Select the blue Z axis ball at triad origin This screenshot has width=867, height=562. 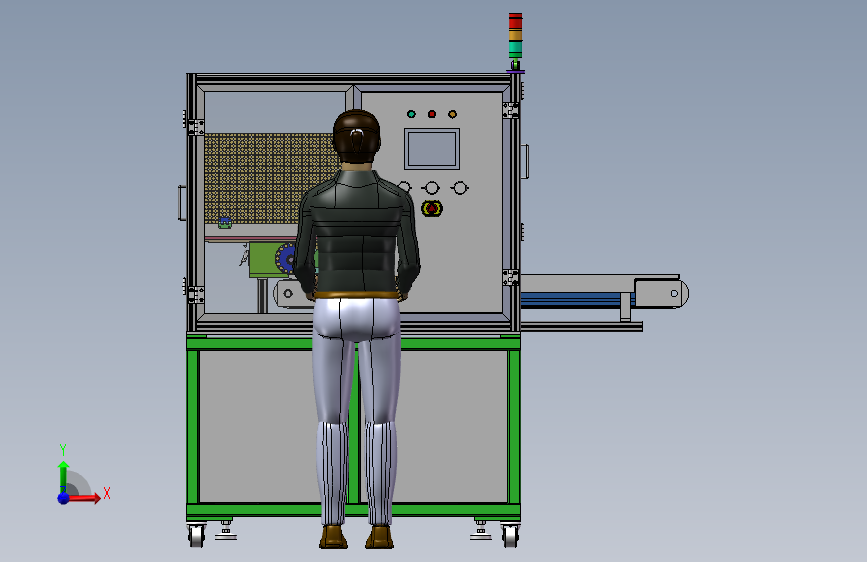pyautogui.click(x=64, y=498)
